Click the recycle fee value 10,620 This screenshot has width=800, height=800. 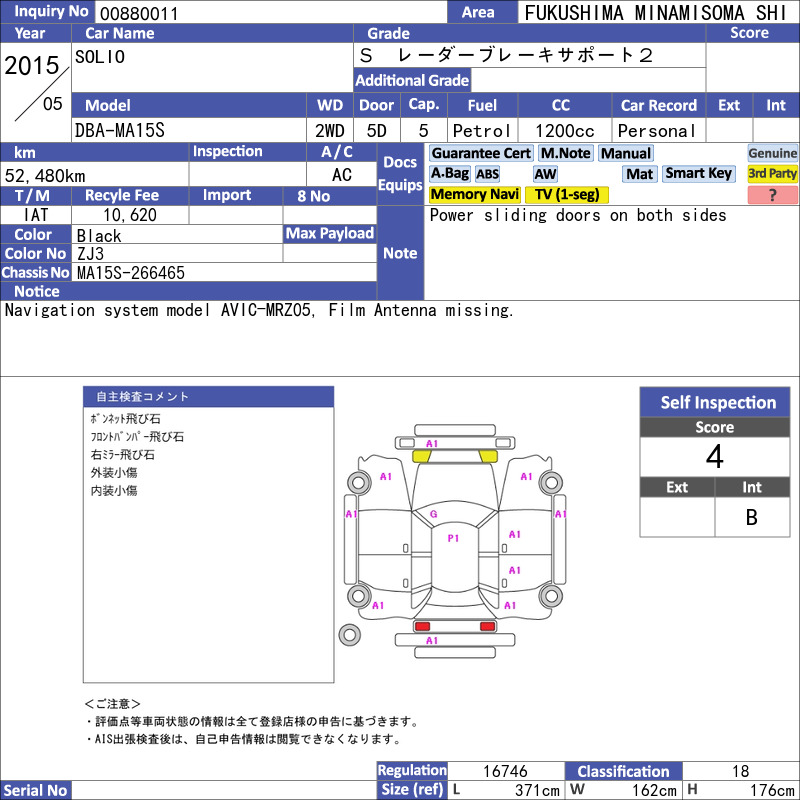[130, 215]
